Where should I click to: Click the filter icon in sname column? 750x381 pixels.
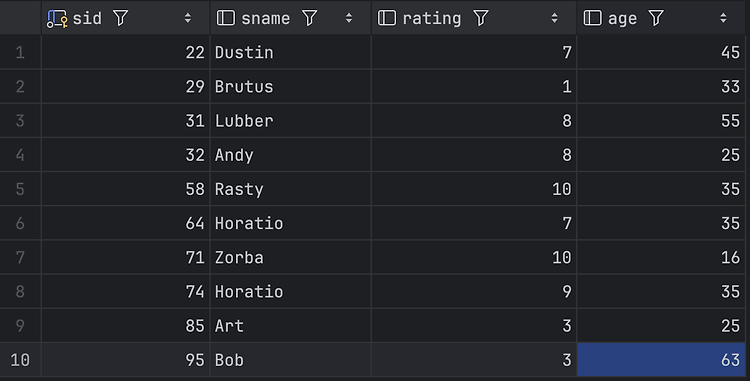(x=309, y=18)
